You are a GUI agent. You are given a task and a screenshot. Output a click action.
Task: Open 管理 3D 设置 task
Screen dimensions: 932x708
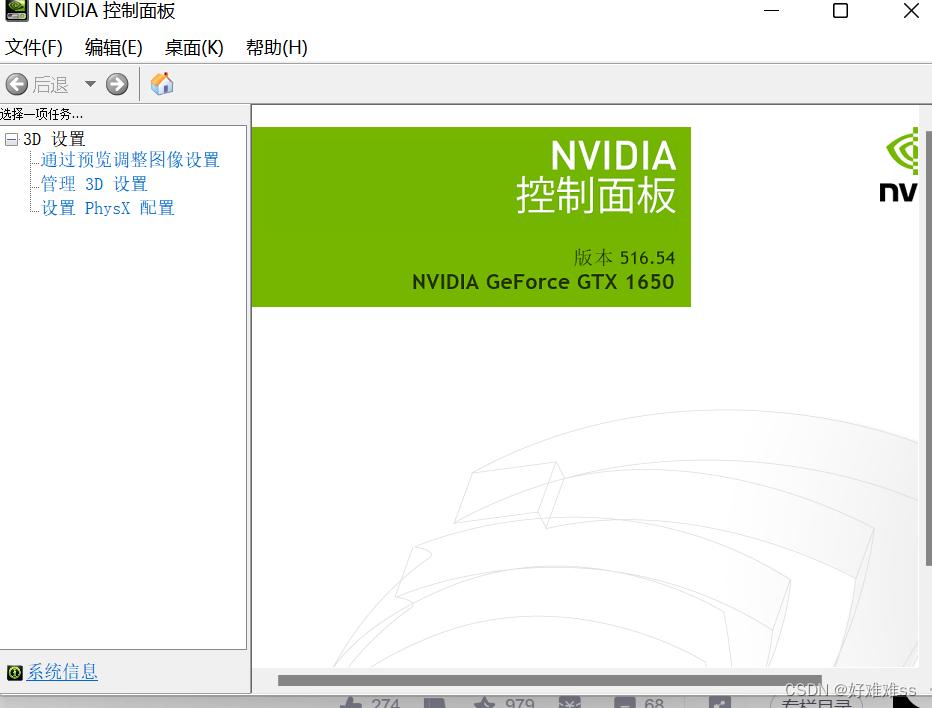point(94,184)
